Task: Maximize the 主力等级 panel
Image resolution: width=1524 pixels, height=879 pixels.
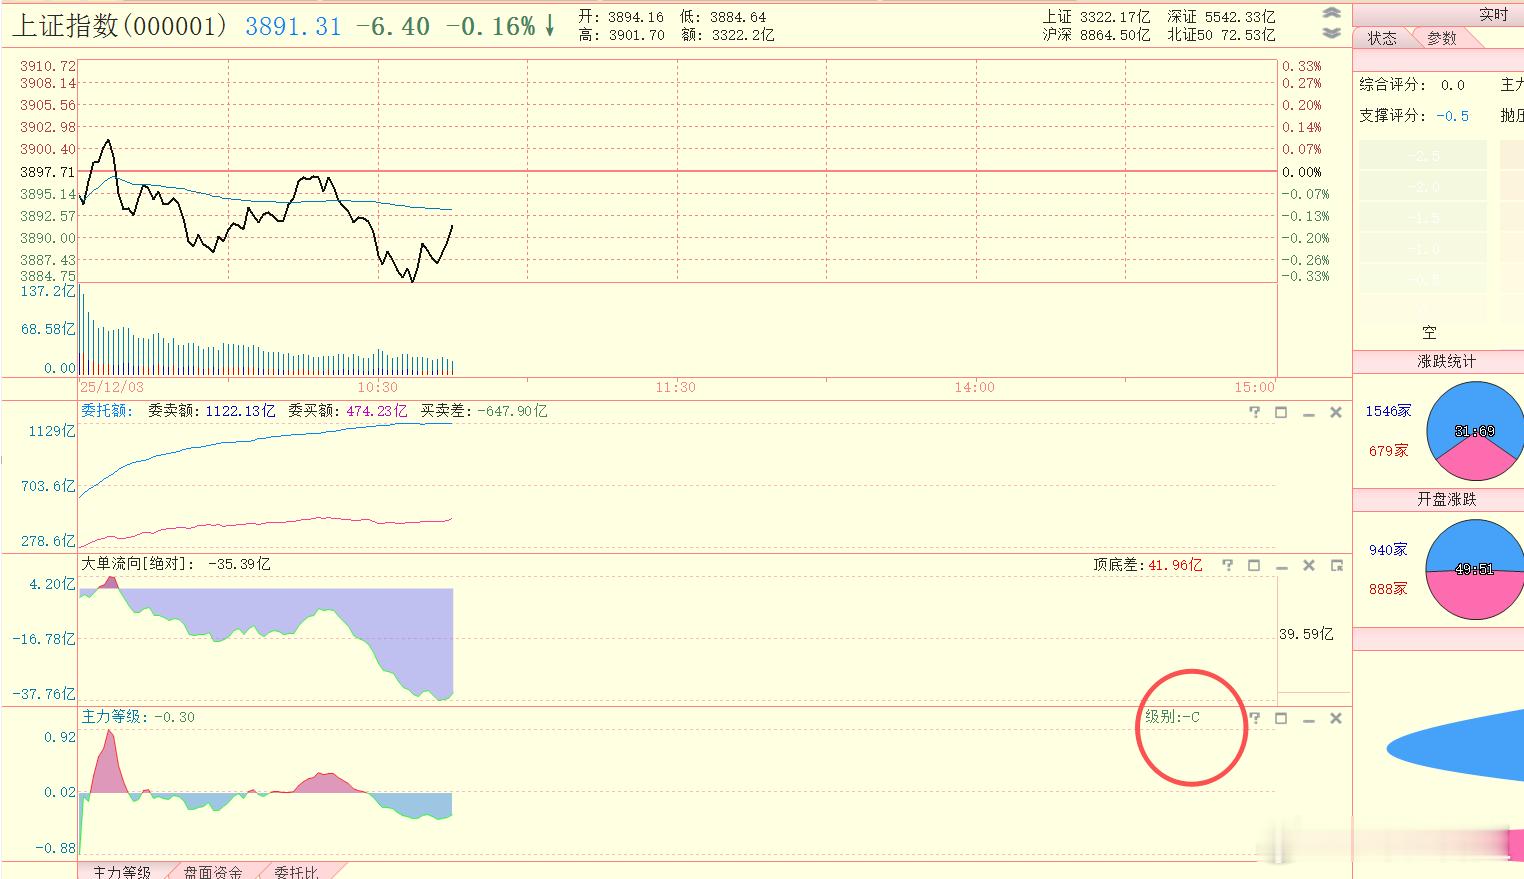Action: point(1281,718)
